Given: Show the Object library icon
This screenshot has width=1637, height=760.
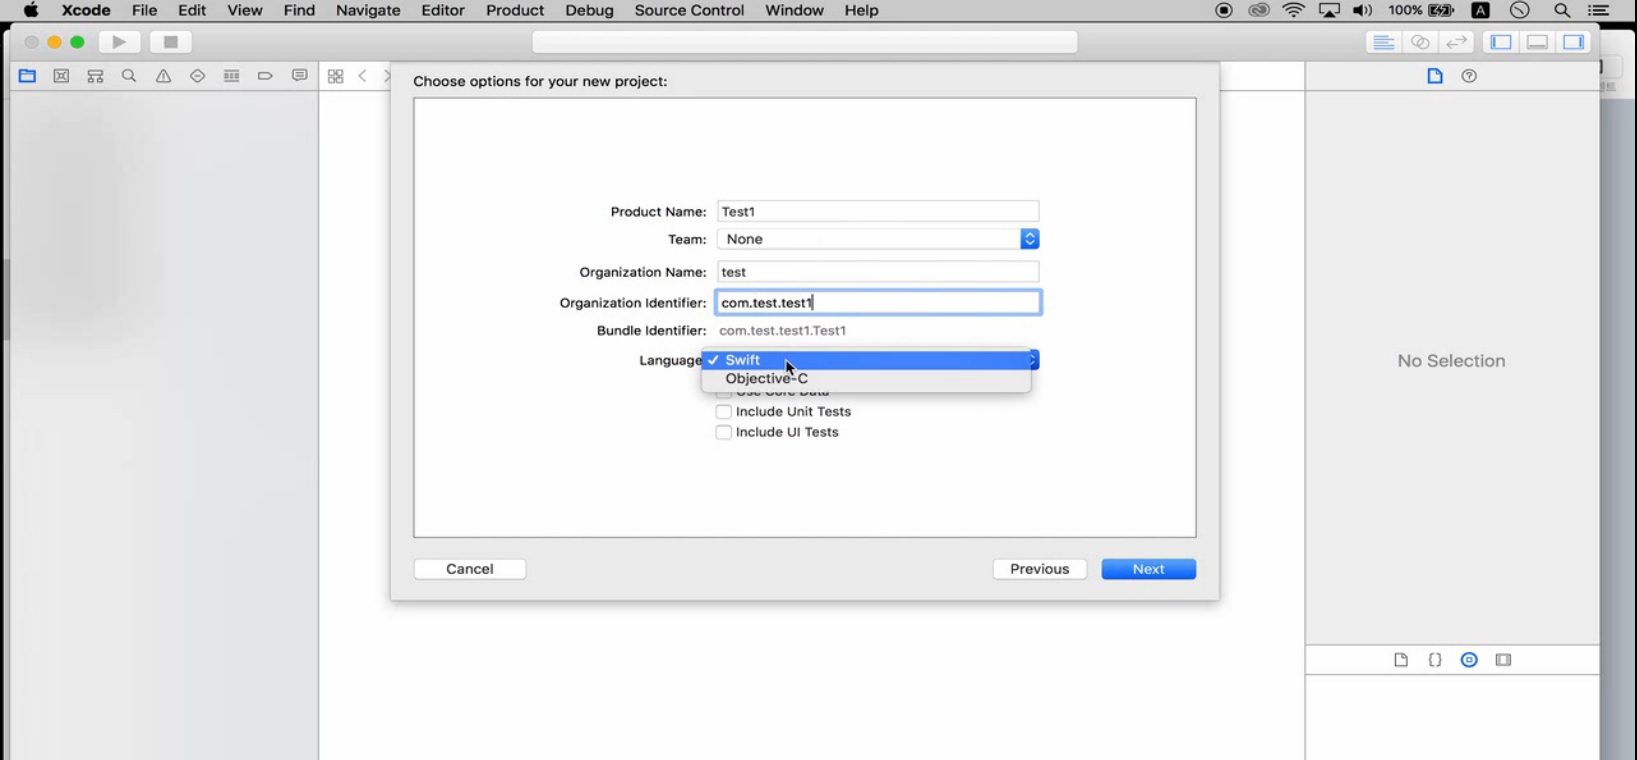Looking at the screenshot, I should [1469, 660].
